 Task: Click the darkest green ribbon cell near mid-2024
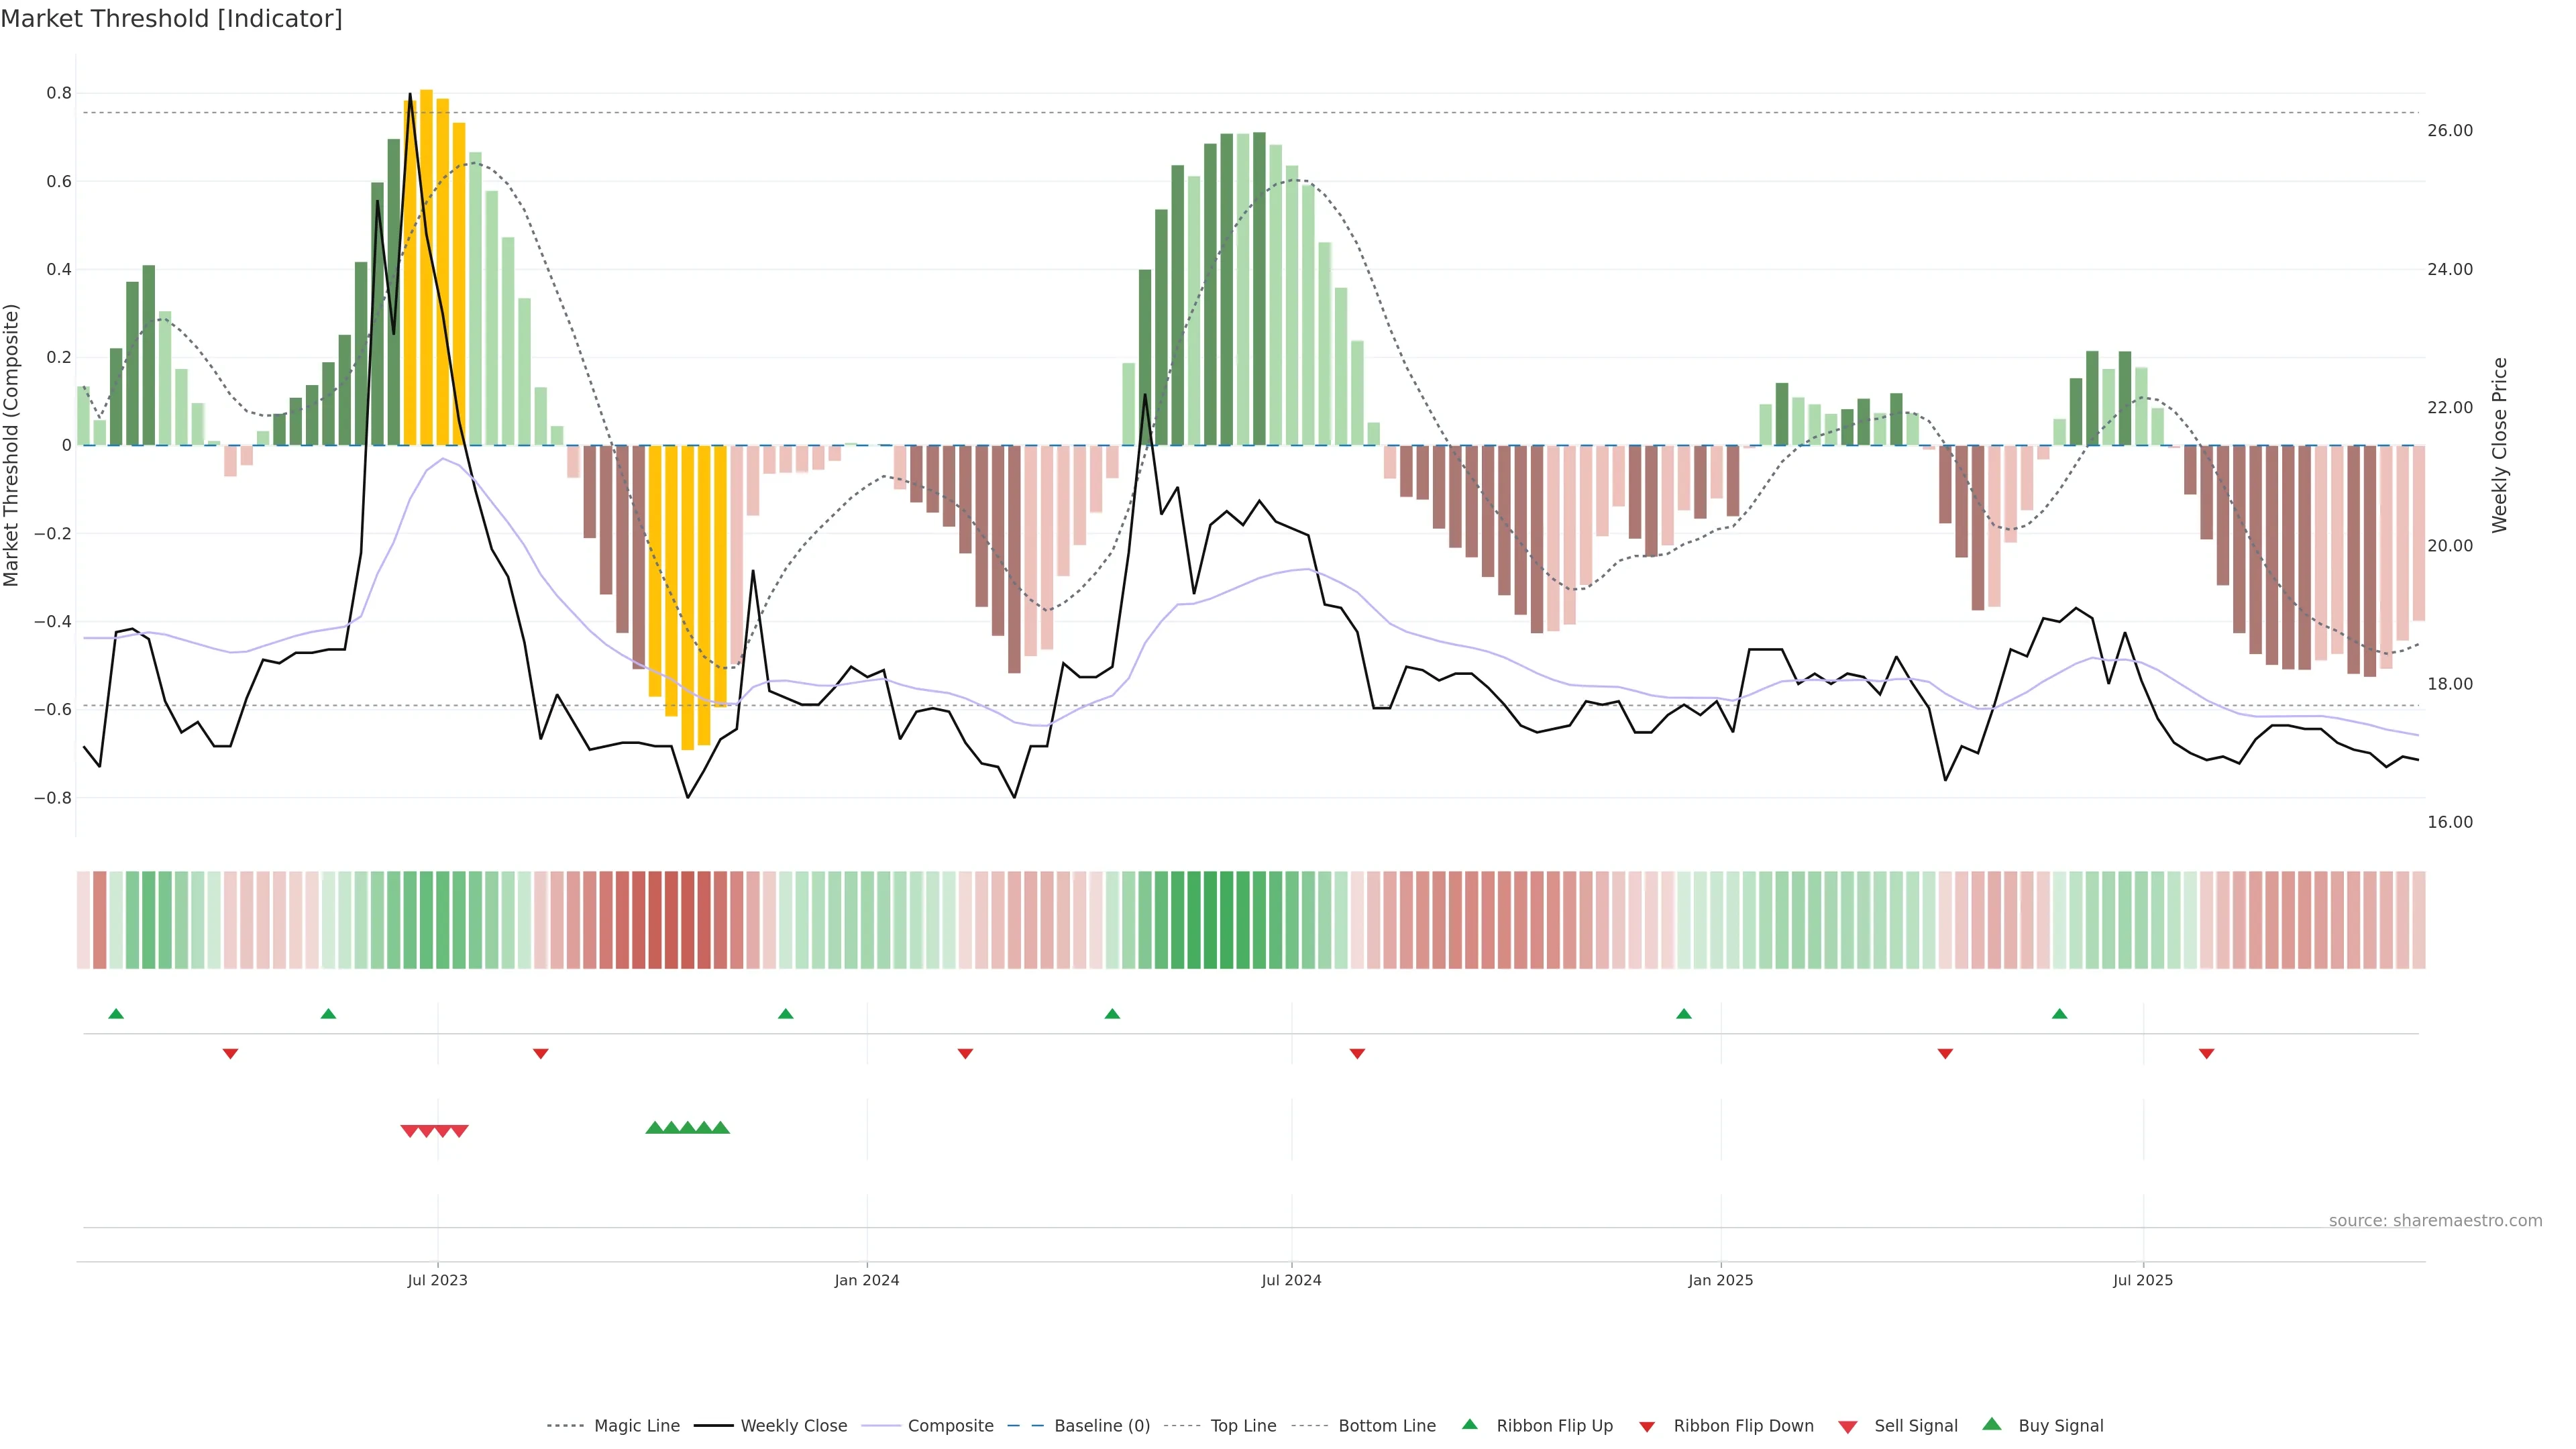point(1210,920)
